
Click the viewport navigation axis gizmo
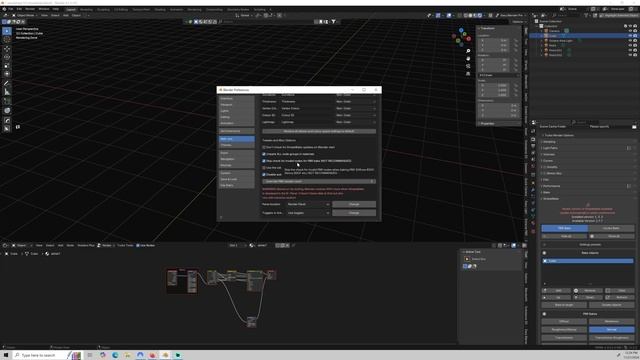(x=461, y=37)
